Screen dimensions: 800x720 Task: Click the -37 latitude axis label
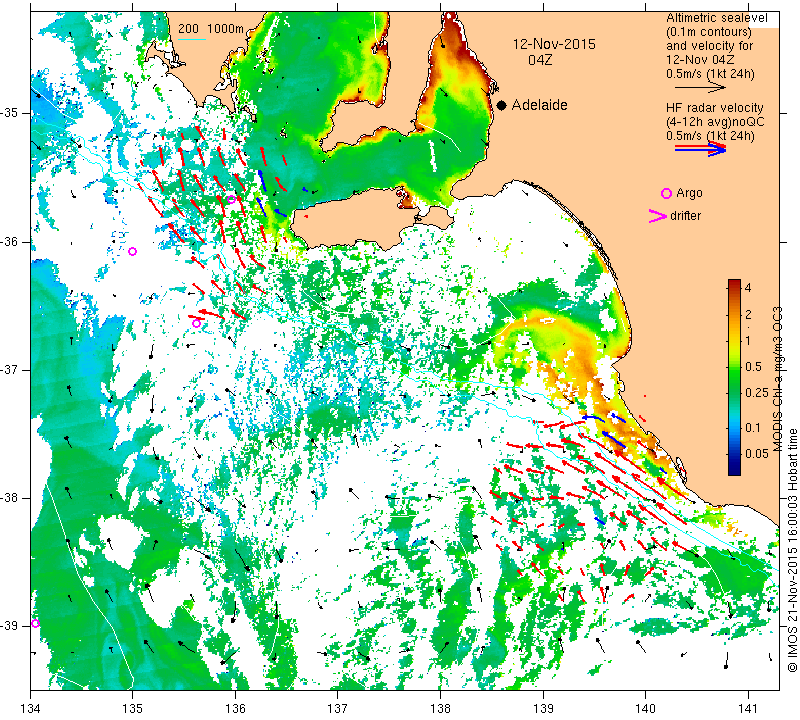13,370
